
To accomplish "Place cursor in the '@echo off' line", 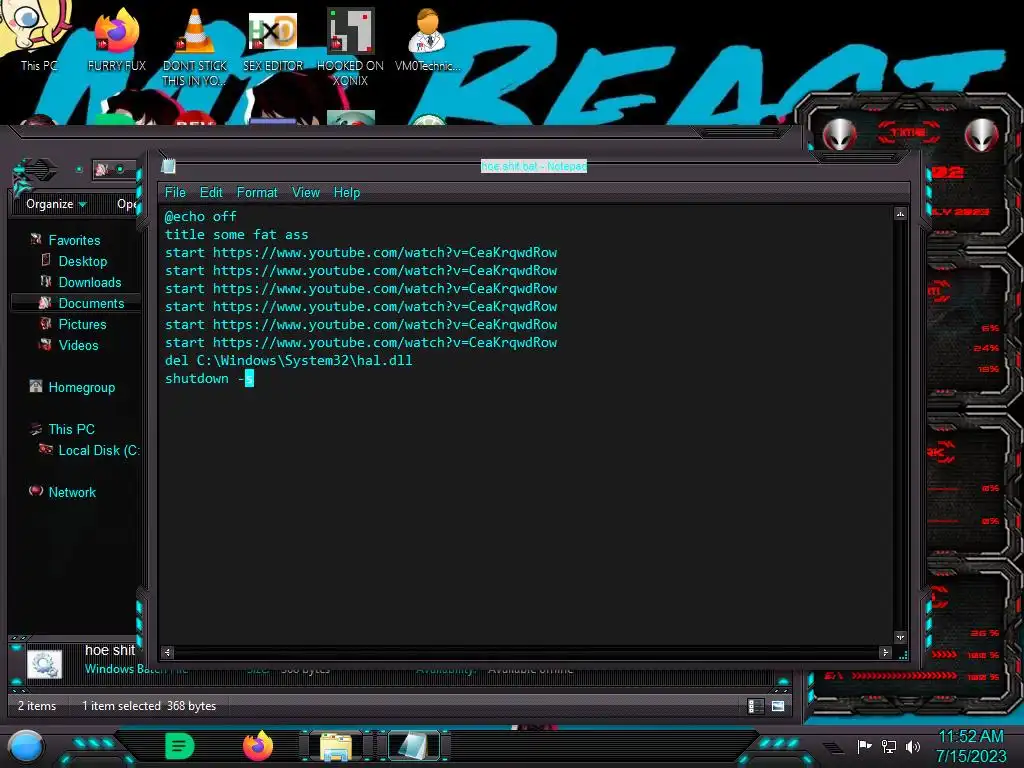I will (200, 217).
